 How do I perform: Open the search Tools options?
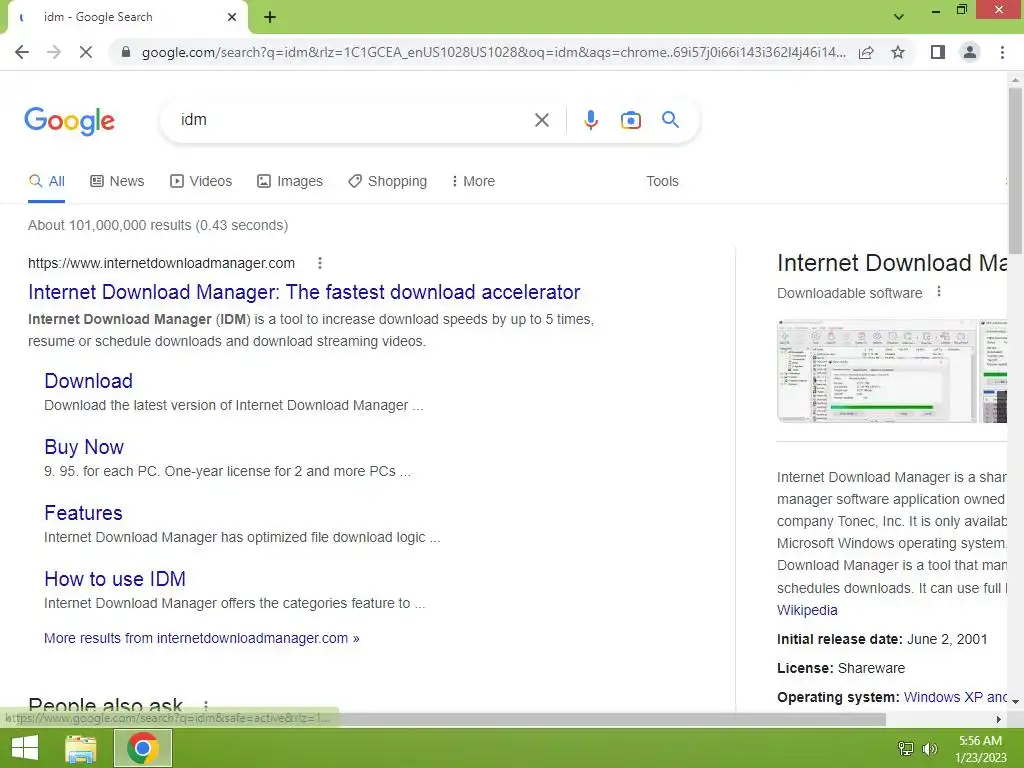click(x=662, y=182)
